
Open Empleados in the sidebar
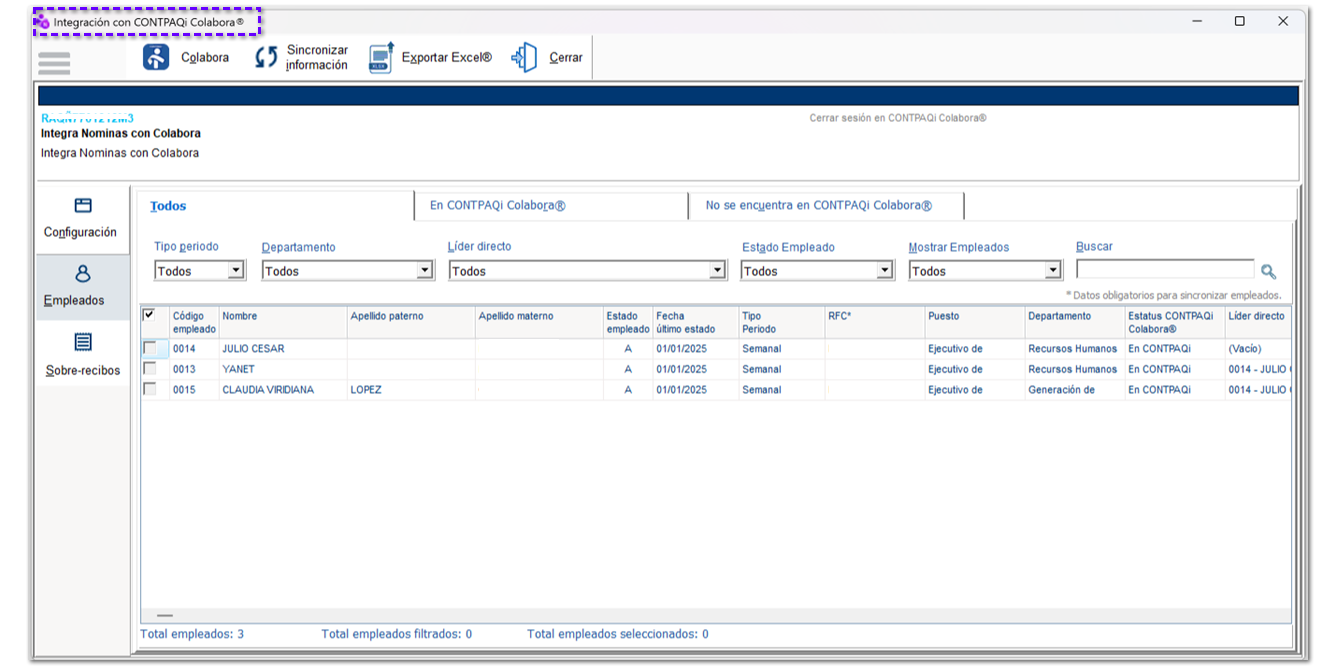[x=81, y=286]
